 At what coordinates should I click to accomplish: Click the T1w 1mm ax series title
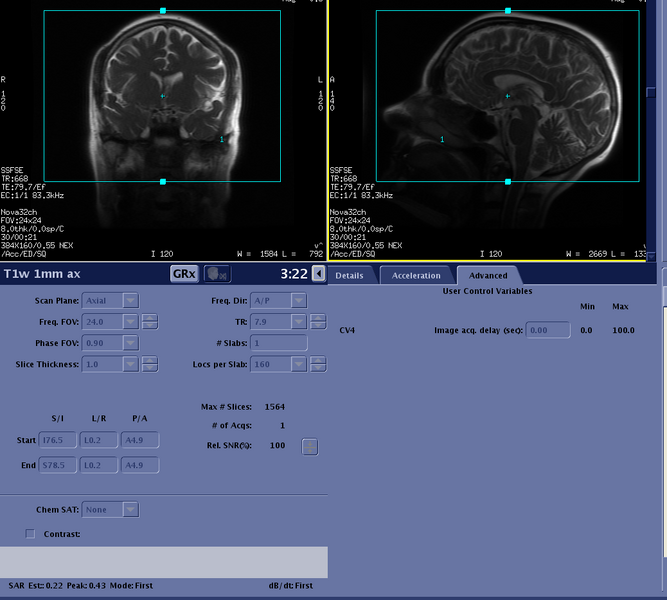click(x=42, y=274)
